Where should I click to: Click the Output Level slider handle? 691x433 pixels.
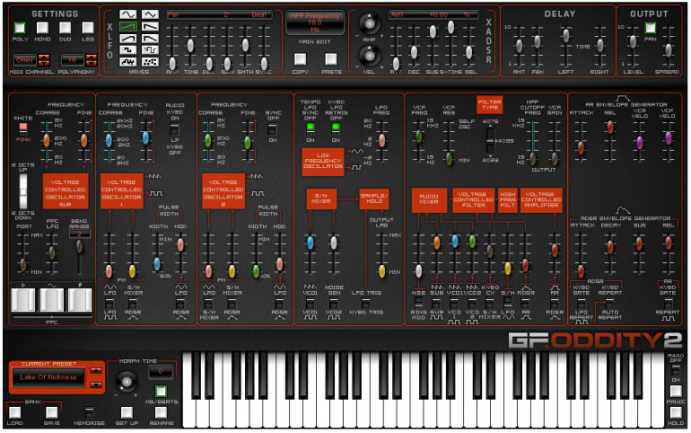click(x=633, y=41)
